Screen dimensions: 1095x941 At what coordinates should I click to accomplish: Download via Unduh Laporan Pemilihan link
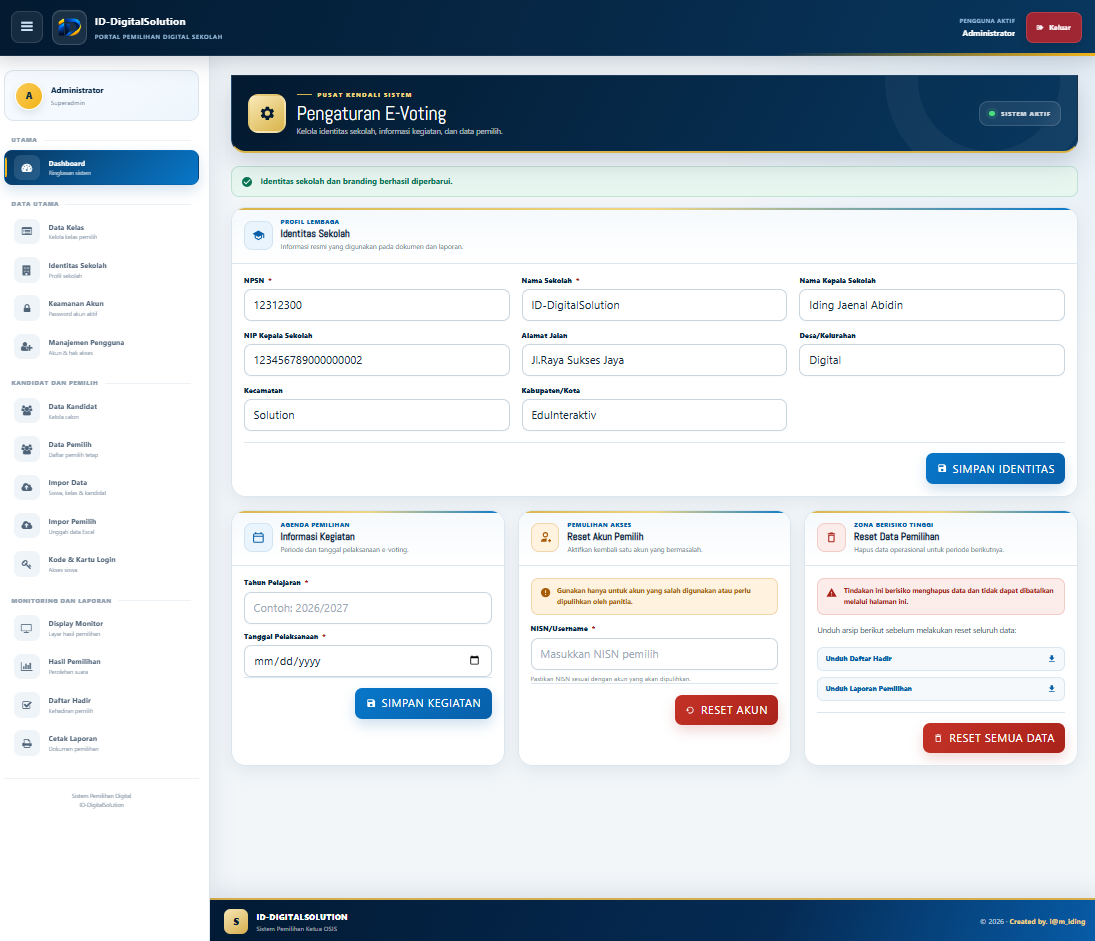(941, 689)
